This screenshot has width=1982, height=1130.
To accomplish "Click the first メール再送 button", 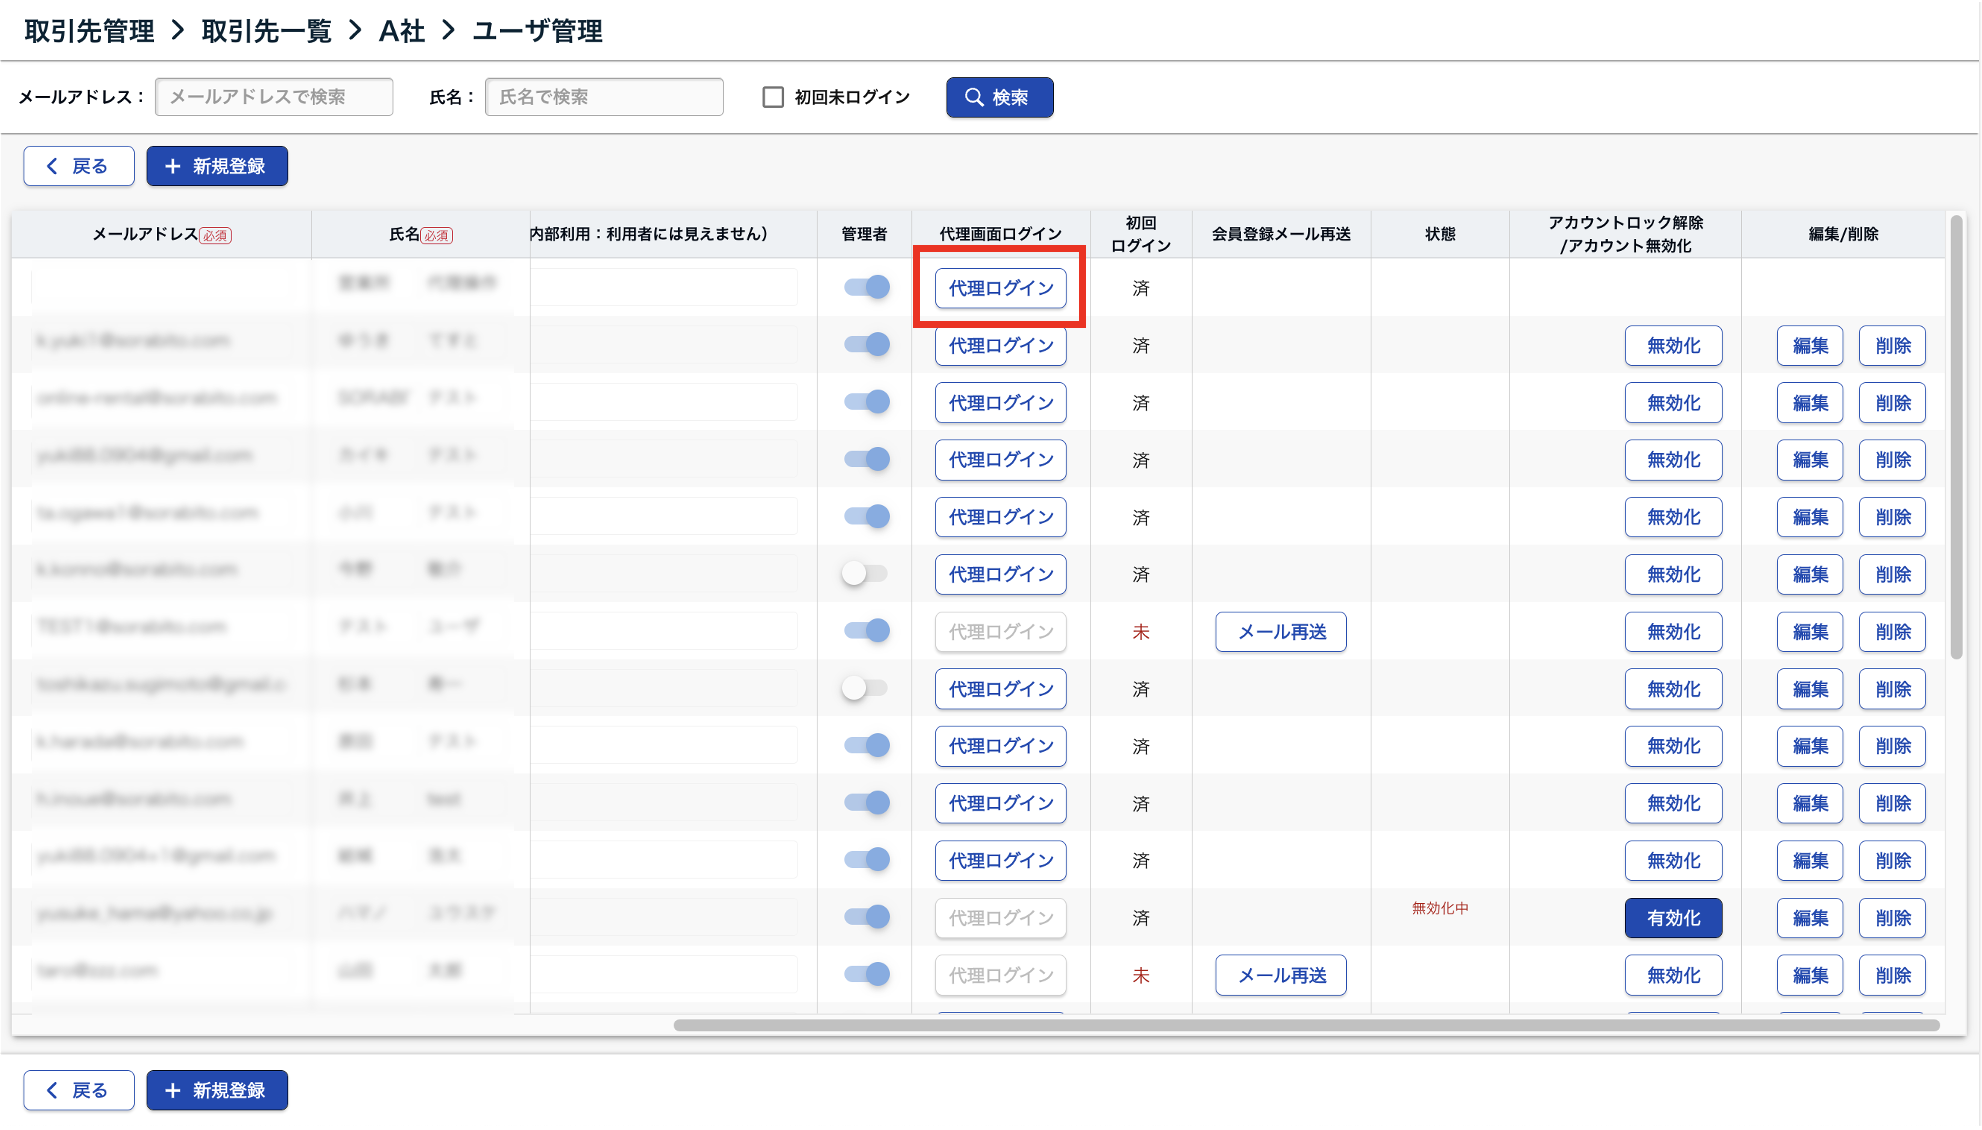I will pos(1281,632).
